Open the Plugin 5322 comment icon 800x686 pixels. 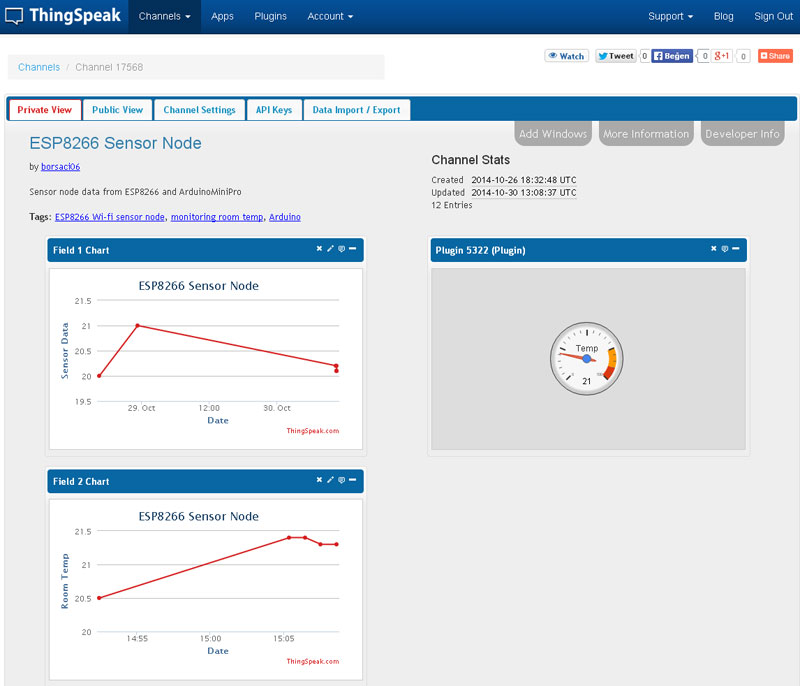click(x=724, y=248)
